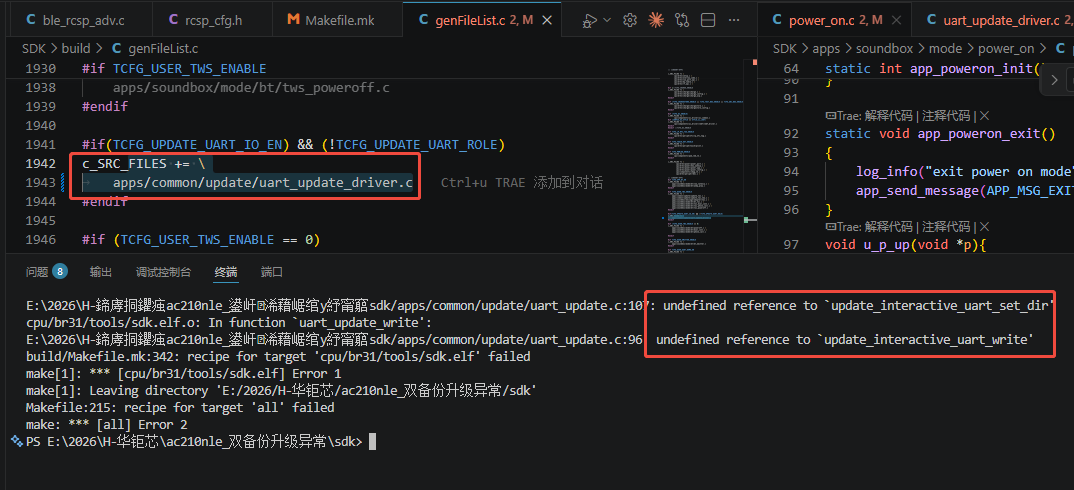
Task: Click the orange Trae AI starburst icon
Action: 656,21
